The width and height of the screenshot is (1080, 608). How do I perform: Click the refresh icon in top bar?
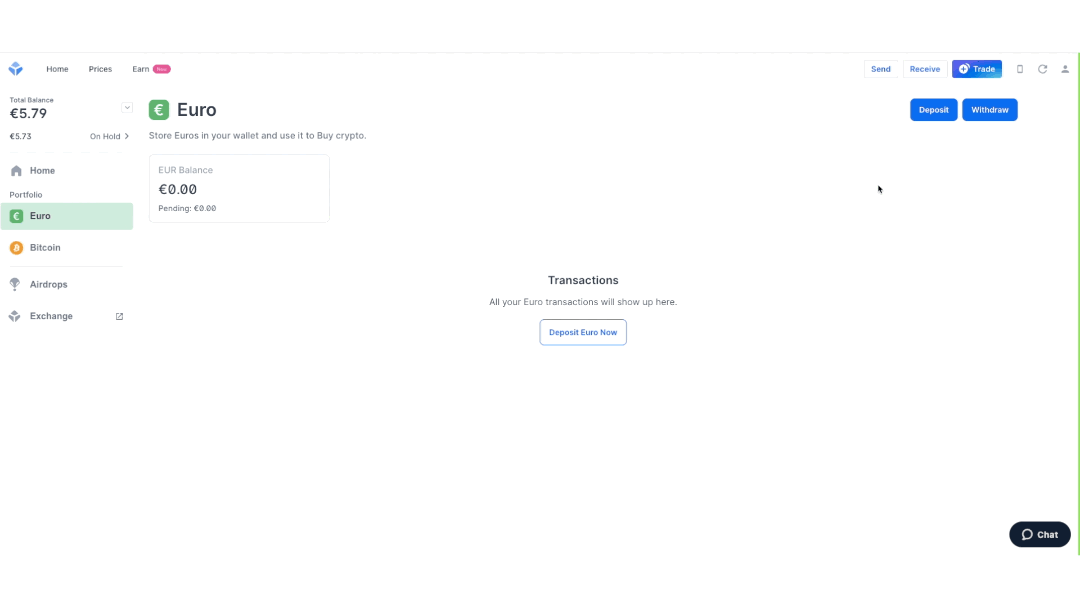[x=1042, y=69]
